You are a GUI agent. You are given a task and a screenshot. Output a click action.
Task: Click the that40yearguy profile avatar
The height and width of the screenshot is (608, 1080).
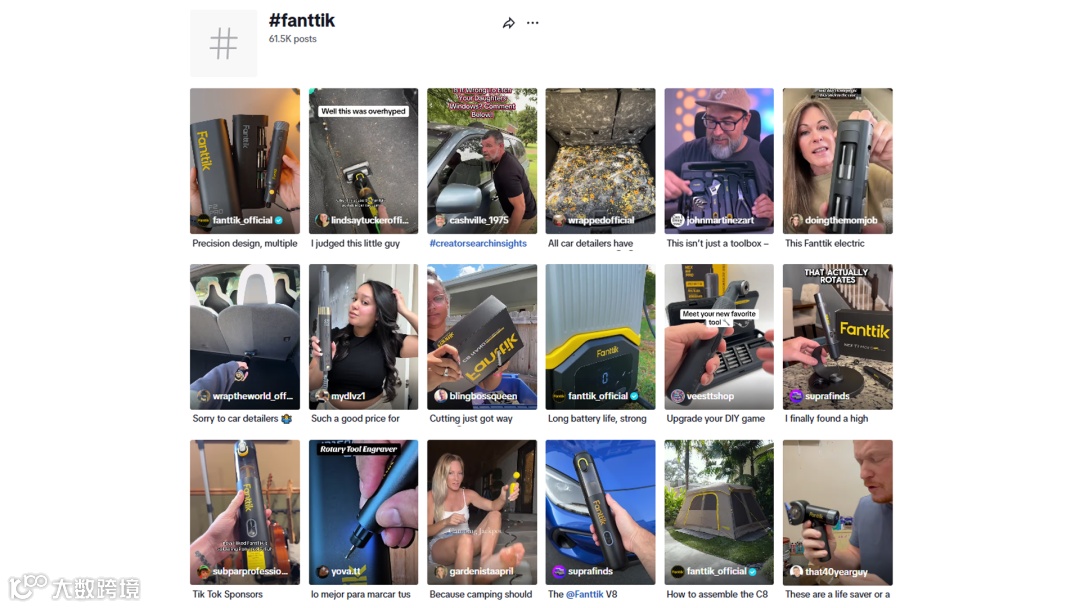coord(796,572)
